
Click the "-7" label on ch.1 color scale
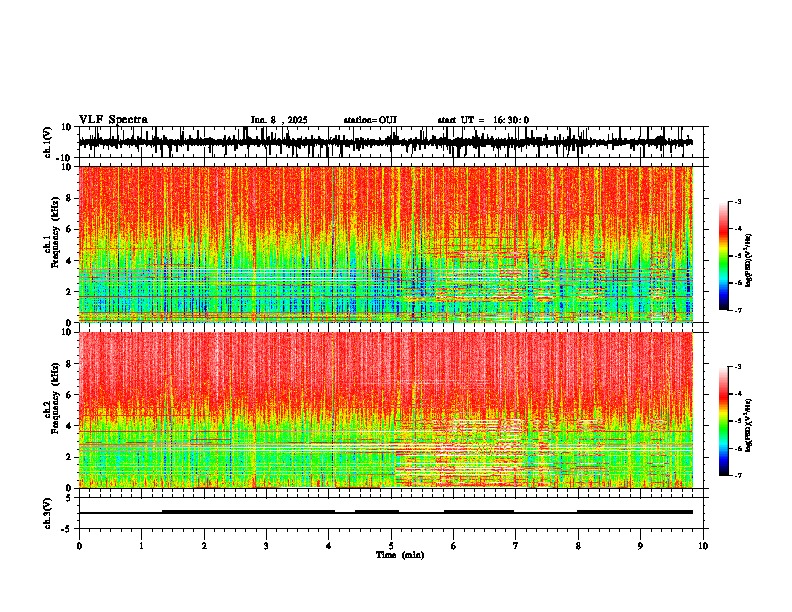point(738,310)
